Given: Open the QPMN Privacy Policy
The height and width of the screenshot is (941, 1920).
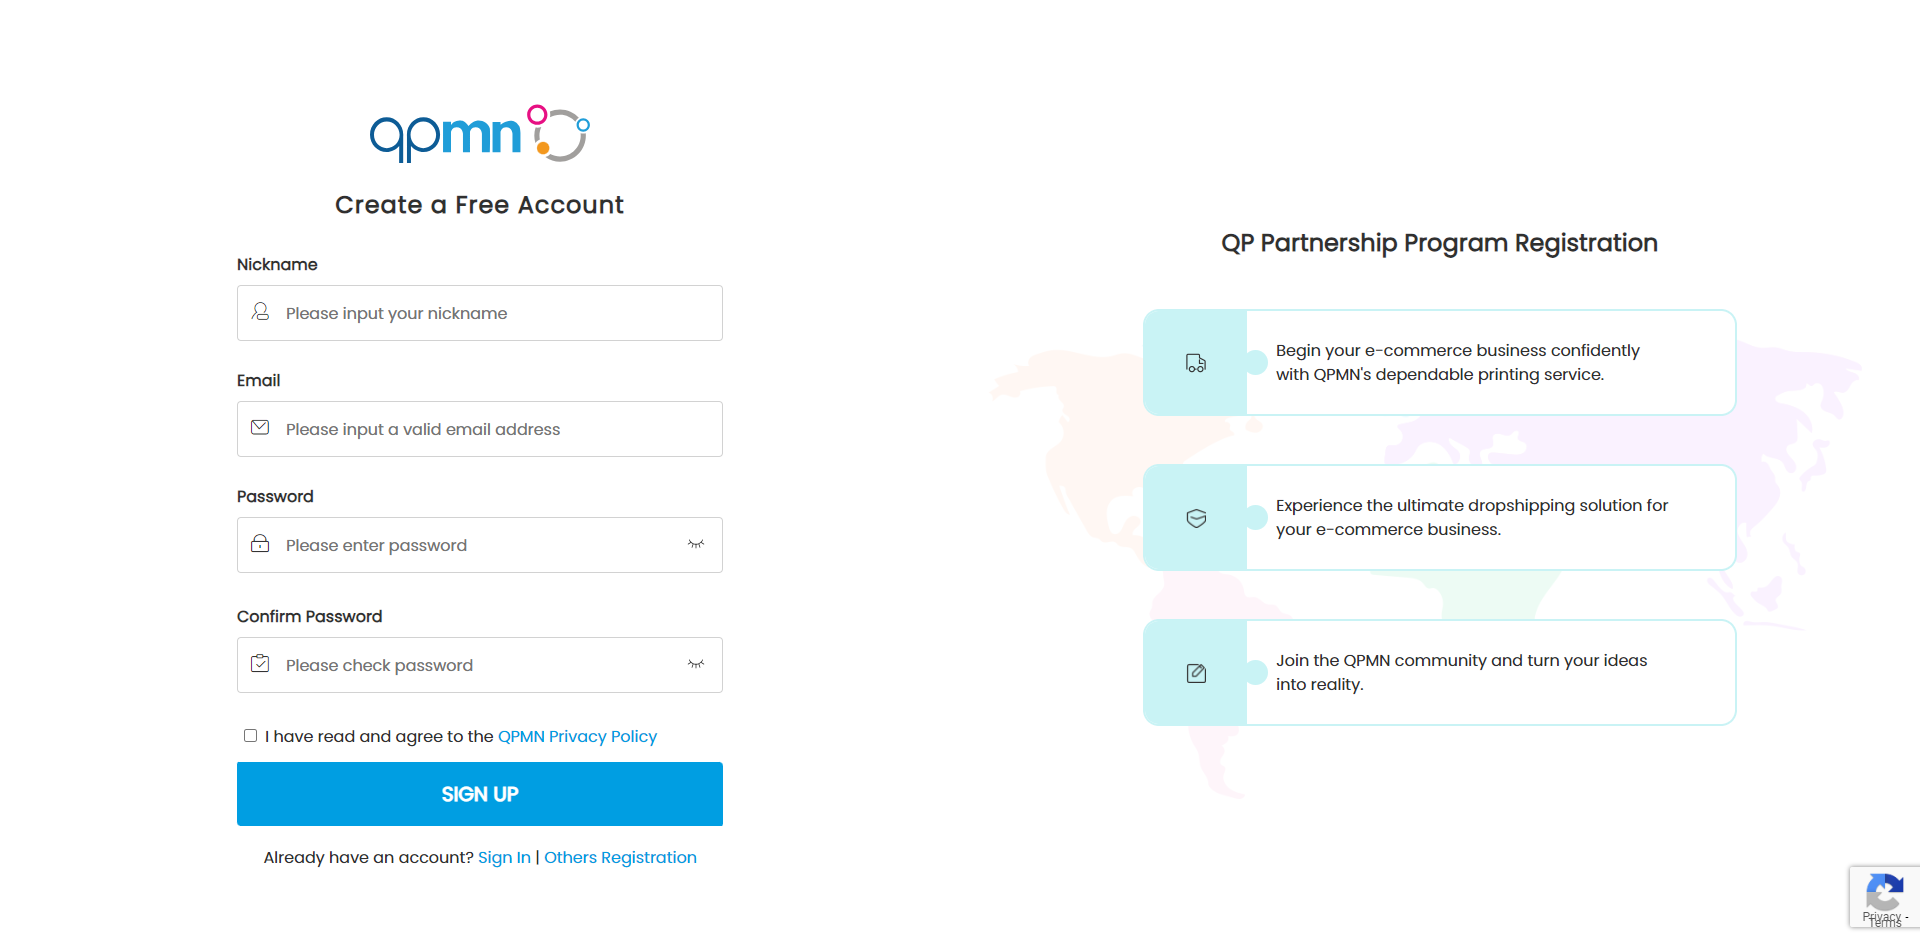Looking at the screenshot, I should (x=577, y=736).
